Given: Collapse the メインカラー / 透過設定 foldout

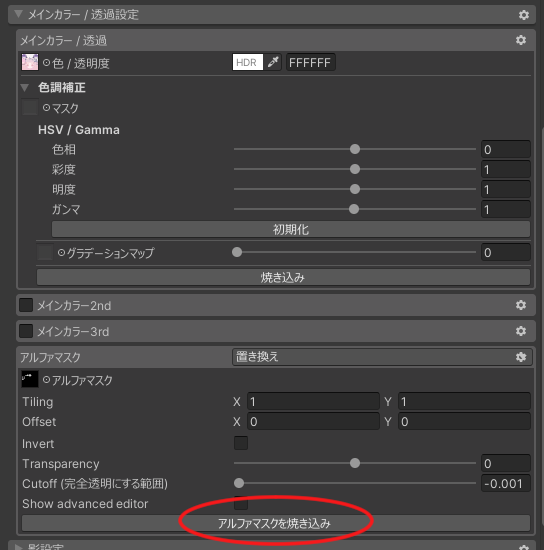Looking at the screenshot, I should 19,14.
